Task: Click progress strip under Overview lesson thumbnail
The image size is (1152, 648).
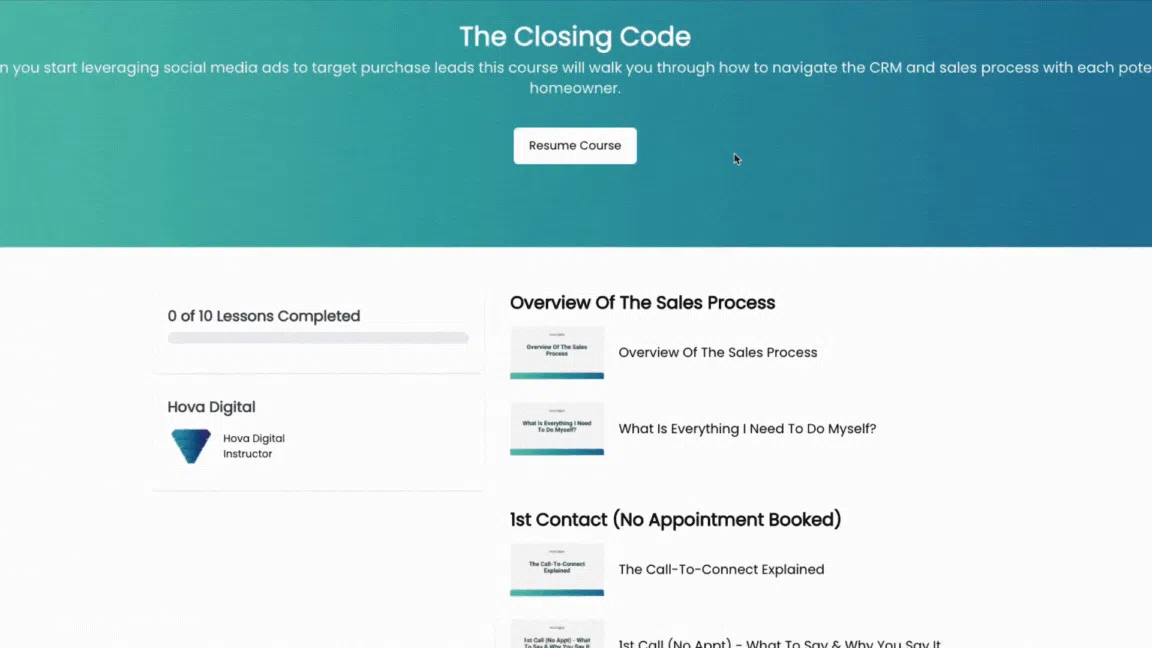Action: 557,376
